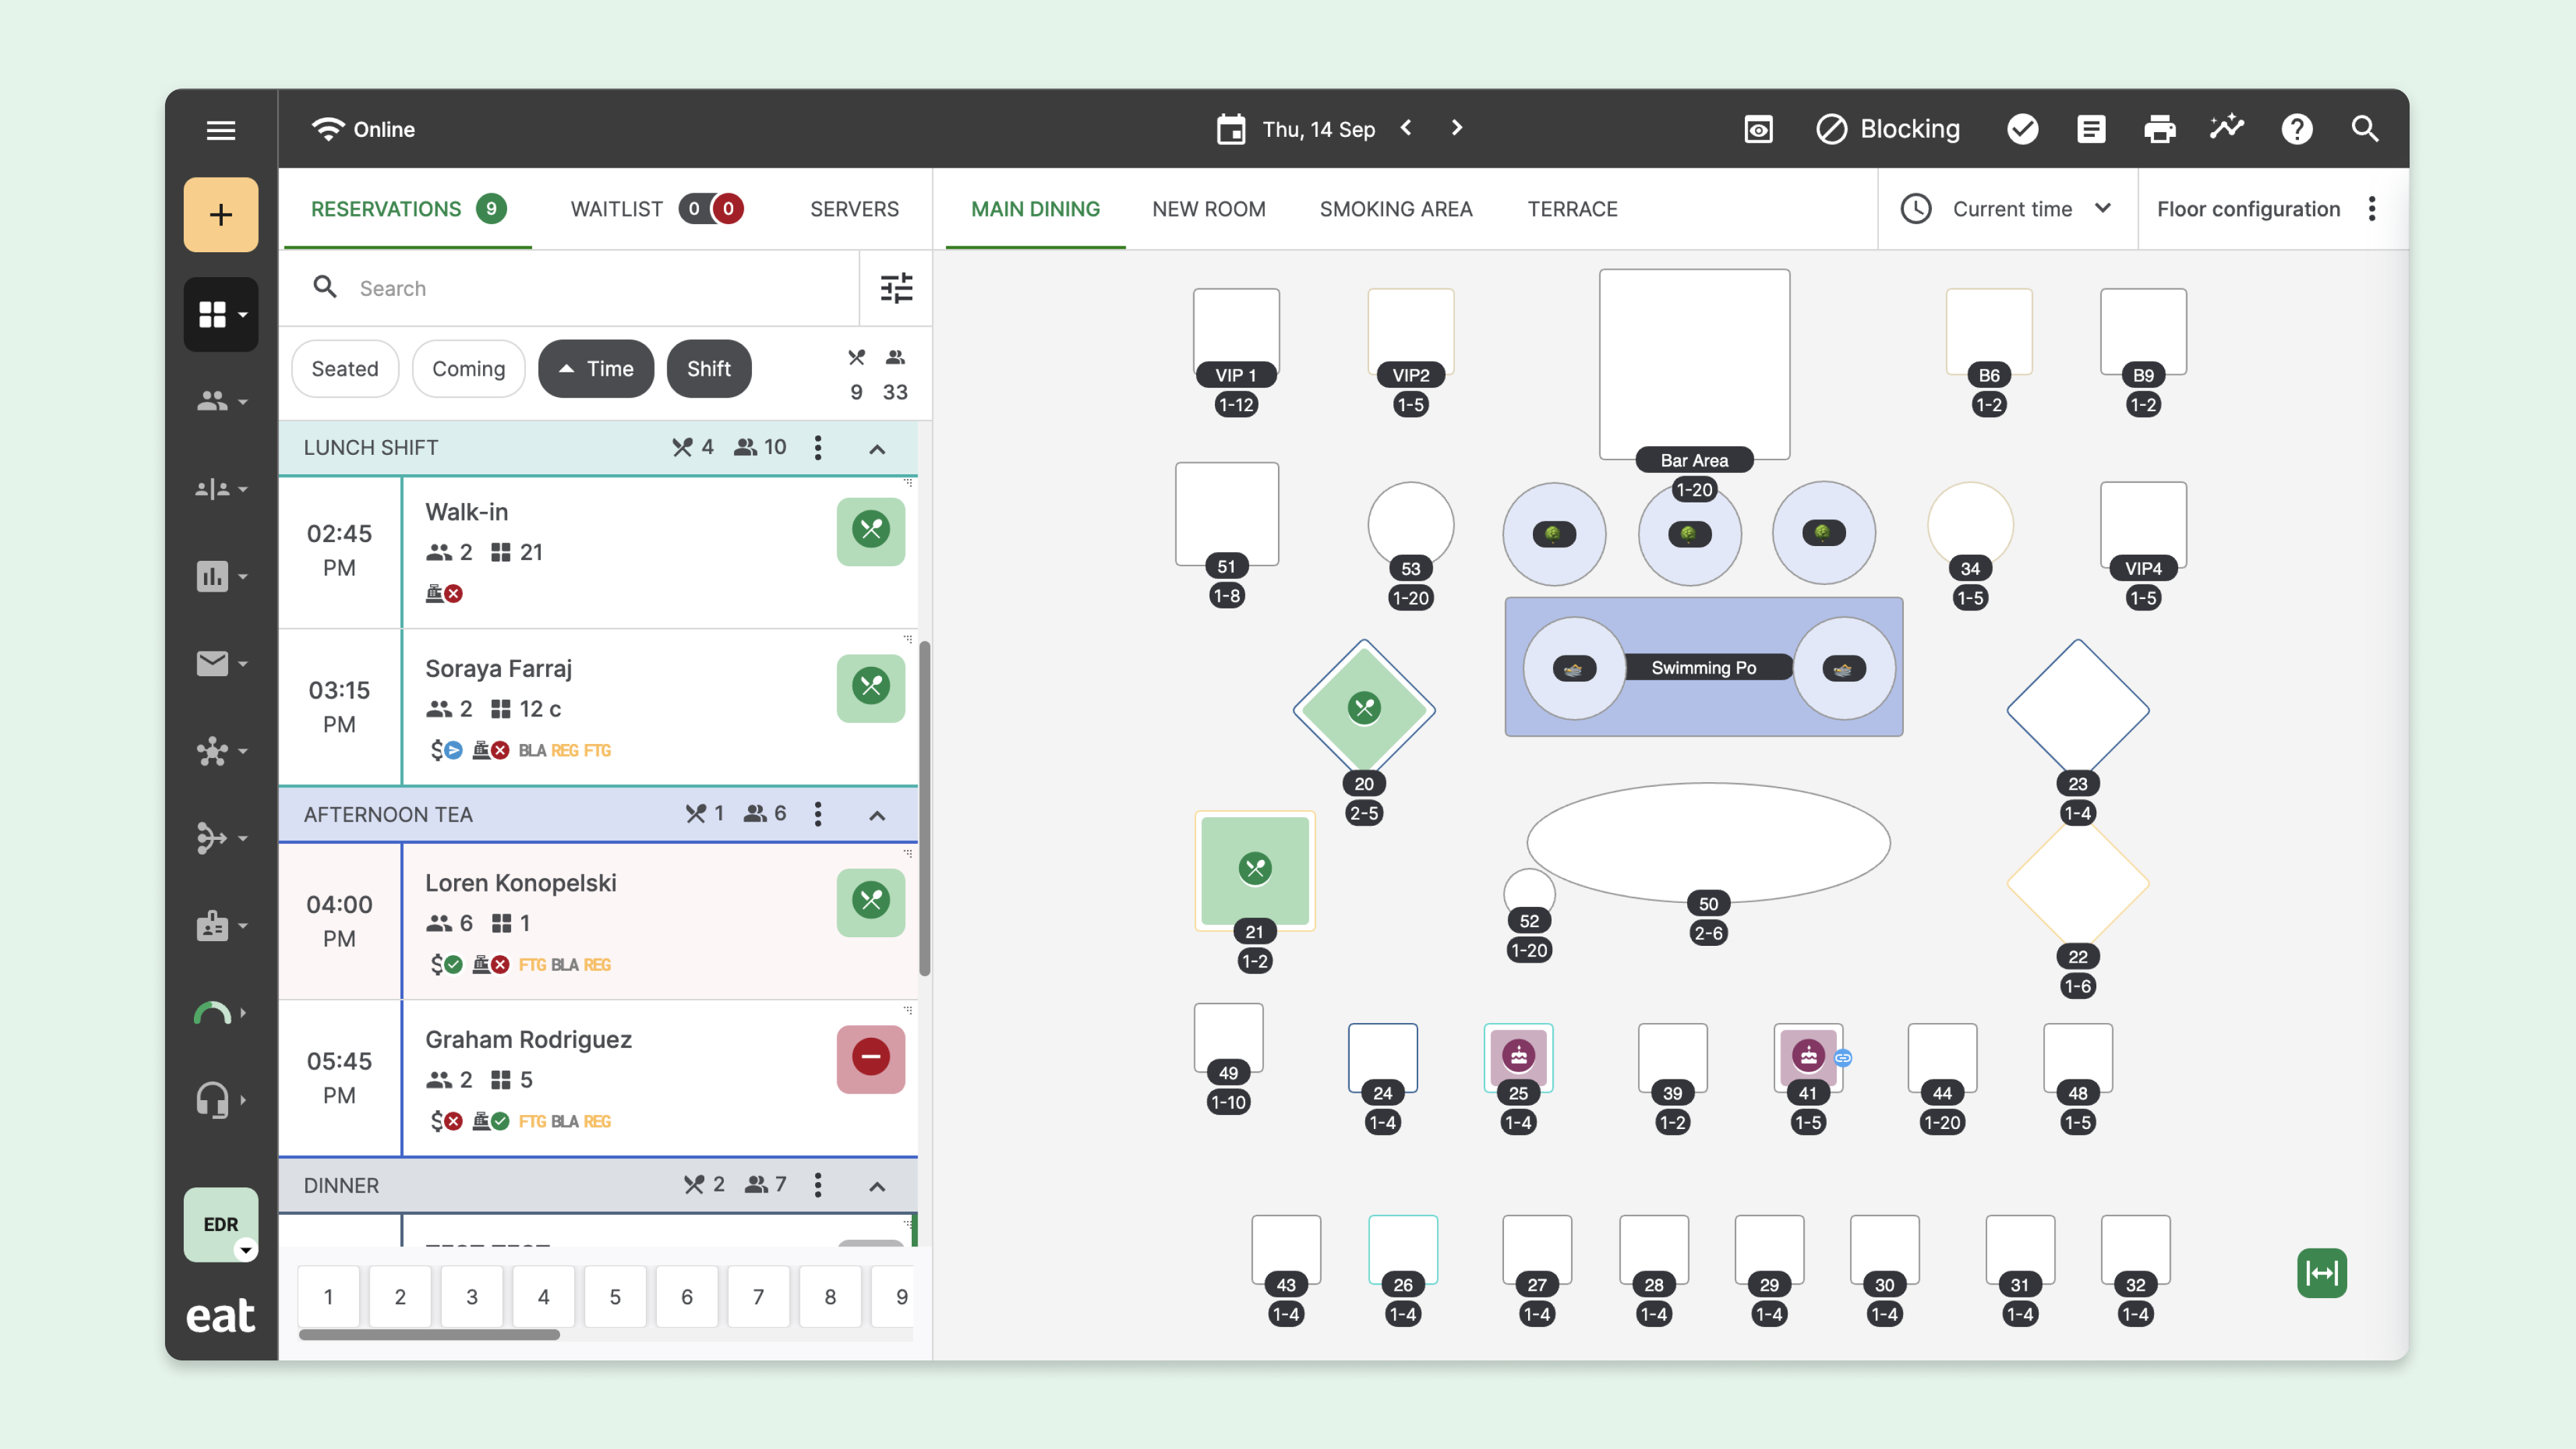
Task: Click the filter sliders icon beside search
Action: (896, 288)
